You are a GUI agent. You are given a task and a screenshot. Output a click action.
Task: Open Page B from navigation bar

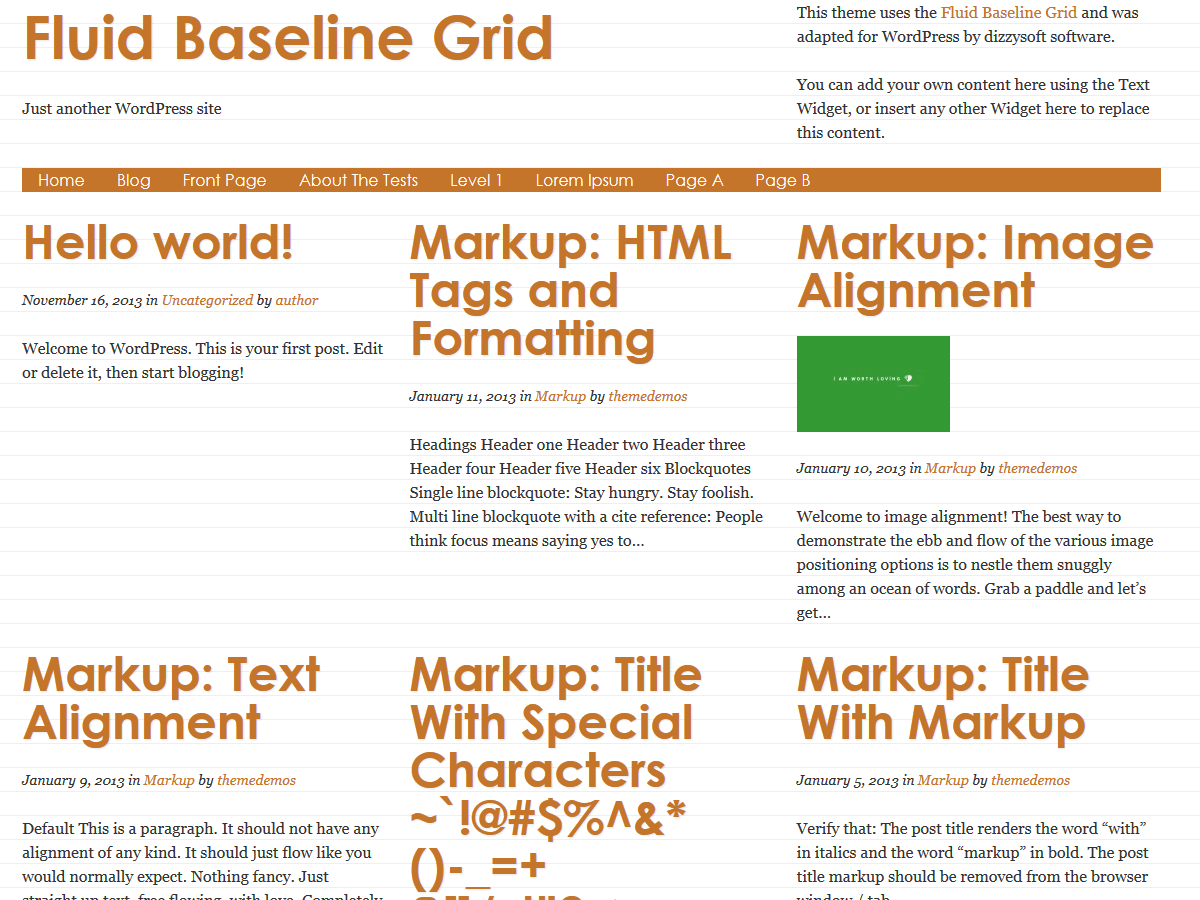tap(782, 180)
